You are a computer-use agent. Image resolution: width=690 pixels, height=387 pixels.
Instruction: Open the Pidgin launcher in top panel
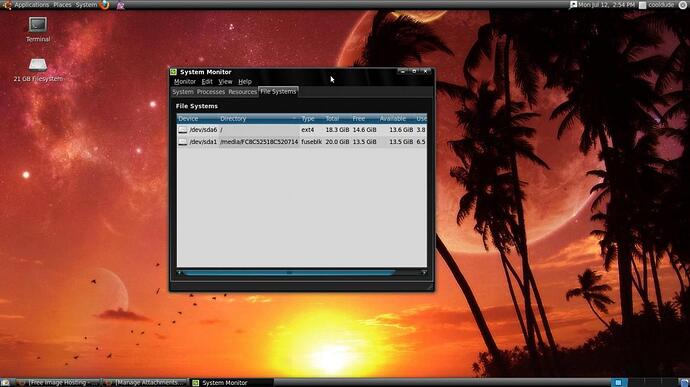point(120,5)
